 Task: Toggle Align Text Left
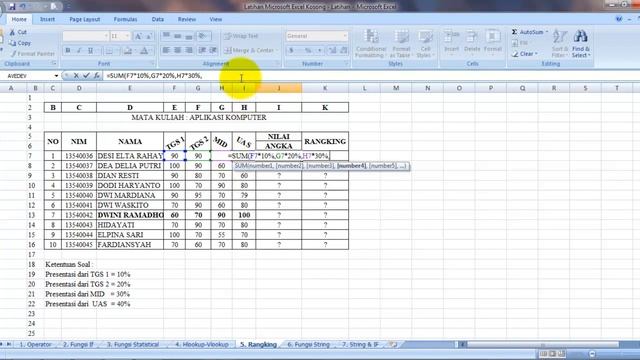[166, 50]
